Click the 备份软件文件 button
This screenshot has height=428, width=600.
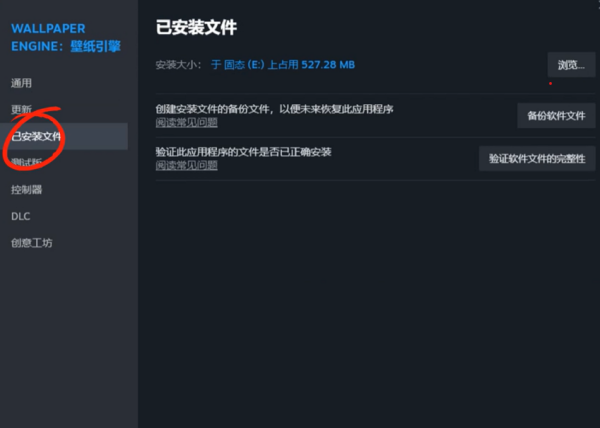pyautogui.click(x=556, y=116)
